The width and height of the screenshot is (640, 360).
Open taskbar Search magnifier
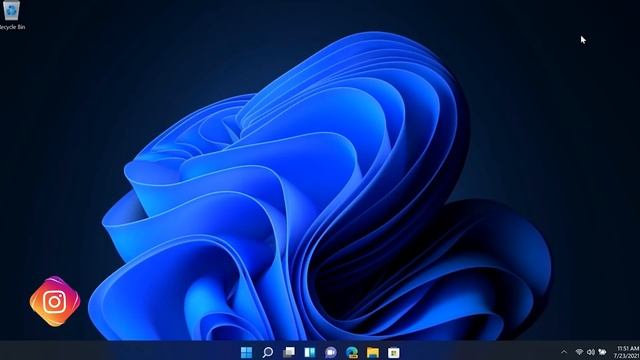[x=268, y=352]
